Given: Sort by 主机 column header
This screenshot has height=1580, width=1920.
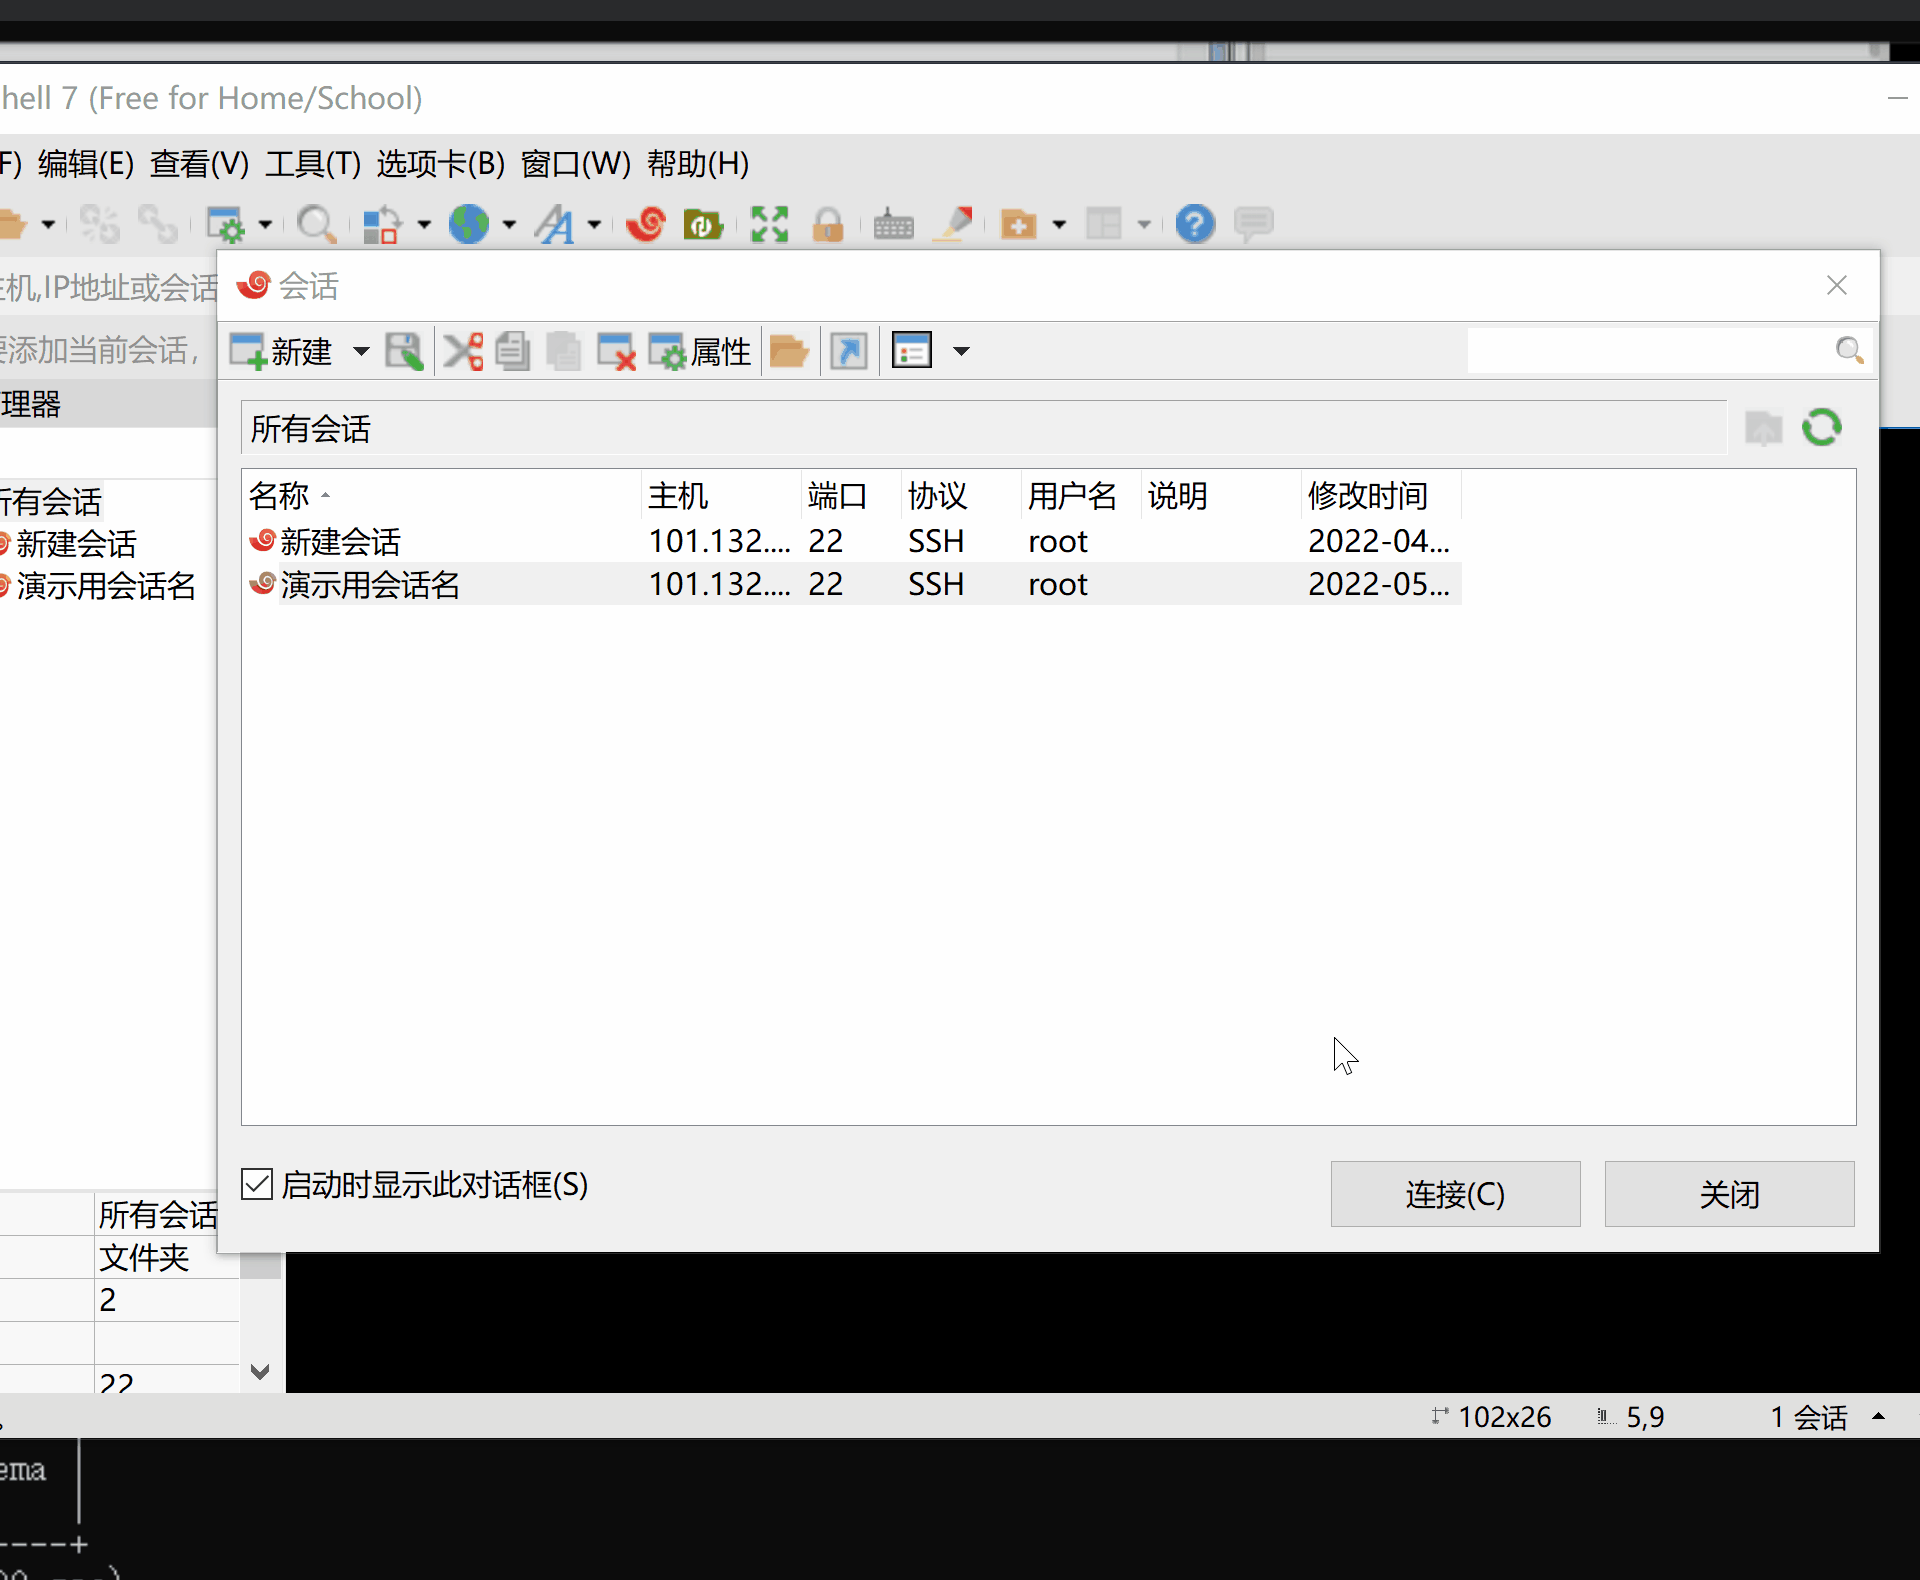Looking at the screenshot, I should [720, 495].
